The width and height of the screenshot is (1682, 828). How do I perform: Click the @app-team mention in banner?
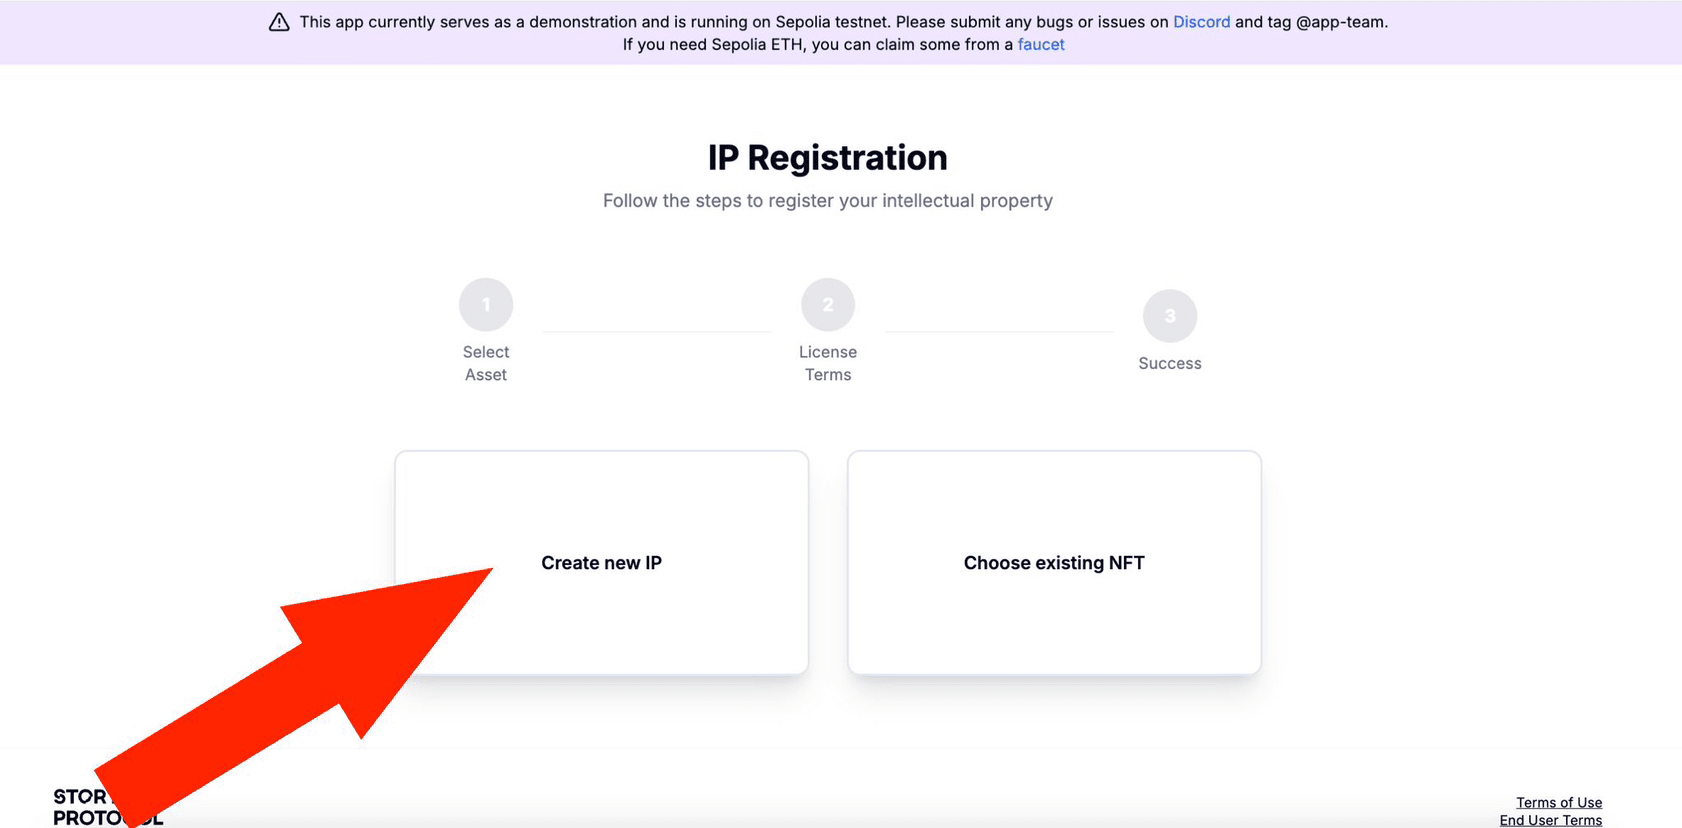click(x=1340, y=22)
